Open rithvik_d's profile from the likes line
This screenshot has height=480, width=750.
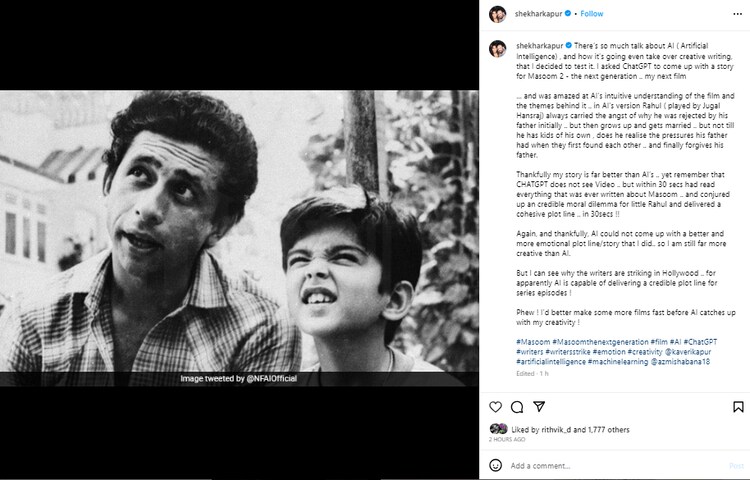[x=556, y=429]
